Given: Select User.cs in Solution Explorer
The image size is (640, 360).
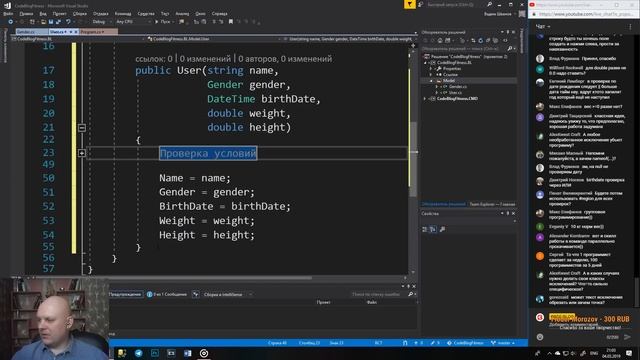Looking at the screenshot, I should (455, 93).
